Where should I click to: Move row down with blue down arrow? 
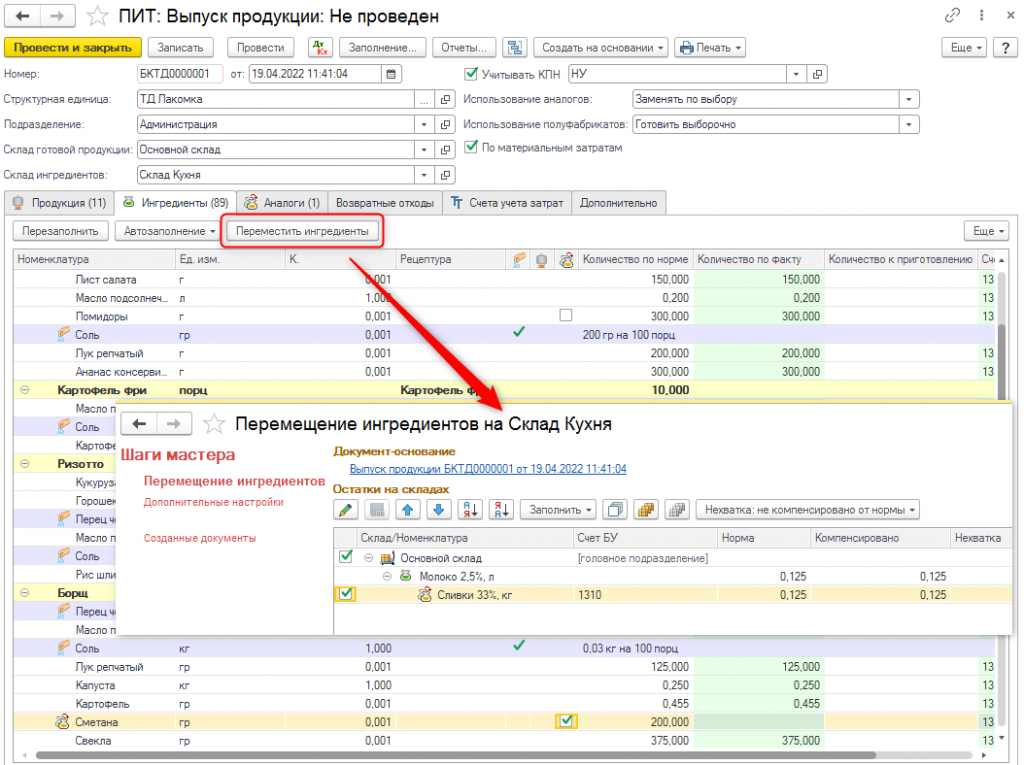tap(438, 510)
